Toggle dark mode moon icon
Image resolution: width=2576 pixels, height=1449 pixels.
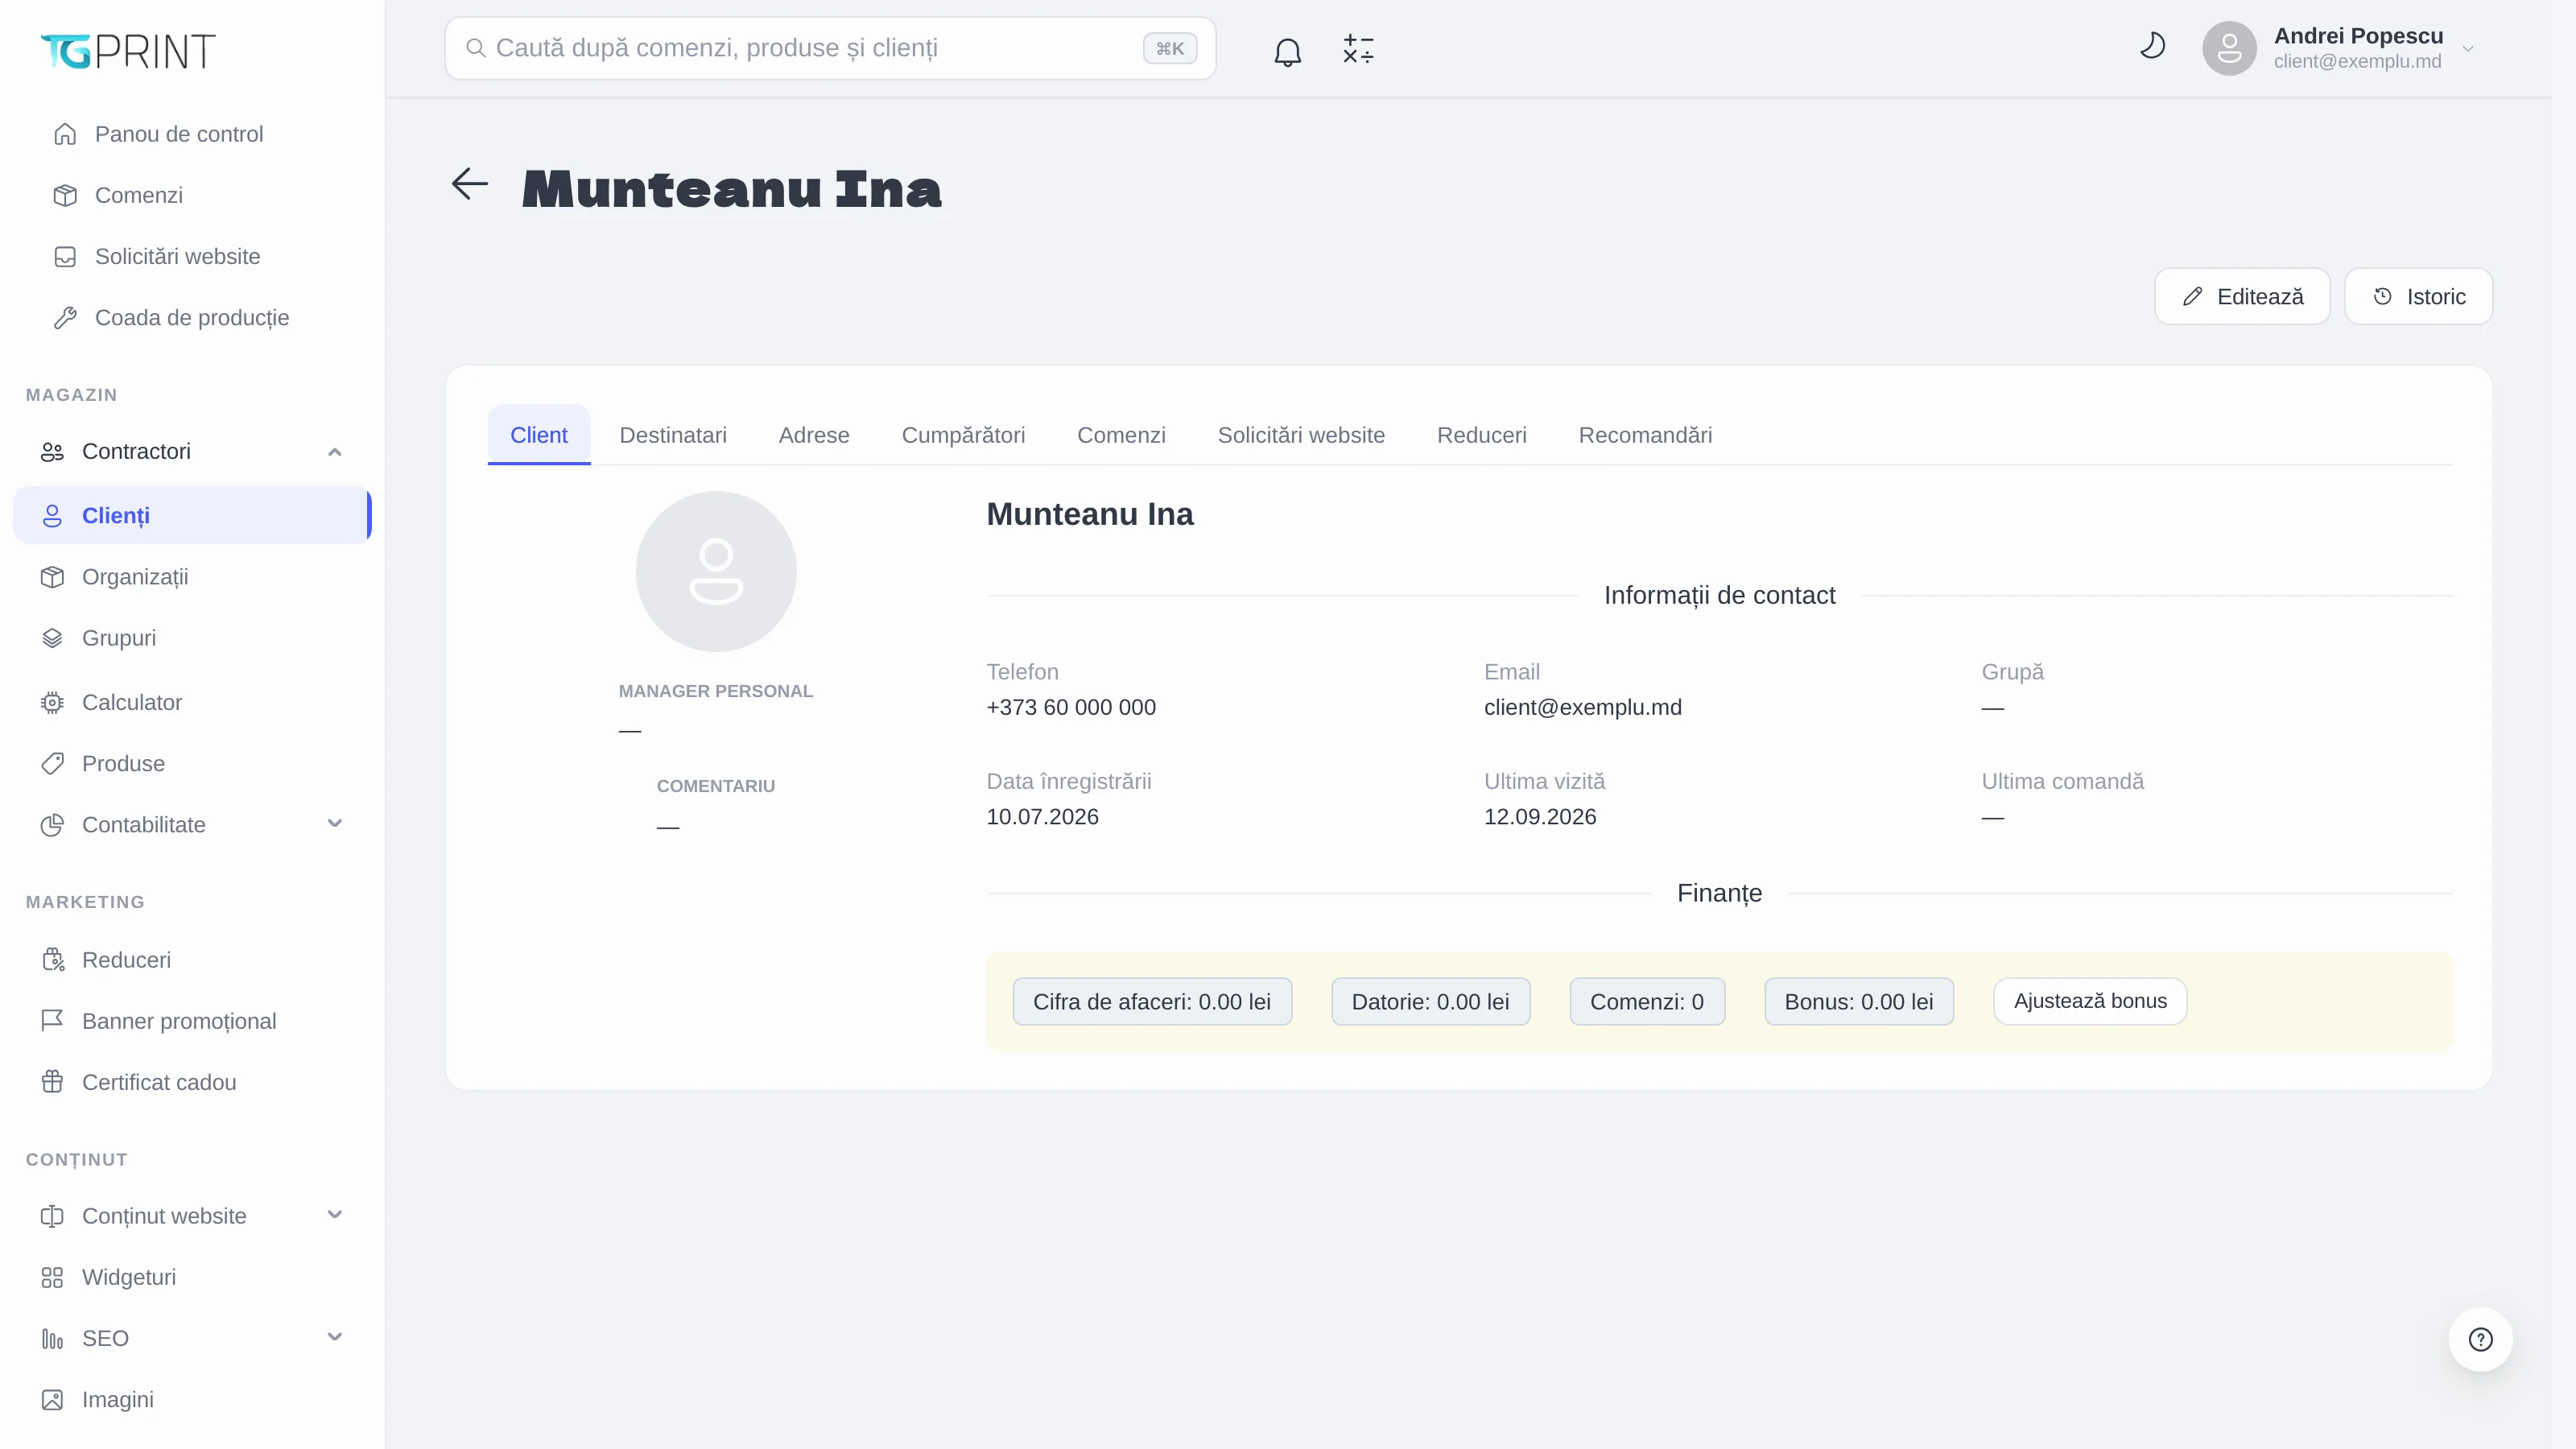pos(2152,46)
